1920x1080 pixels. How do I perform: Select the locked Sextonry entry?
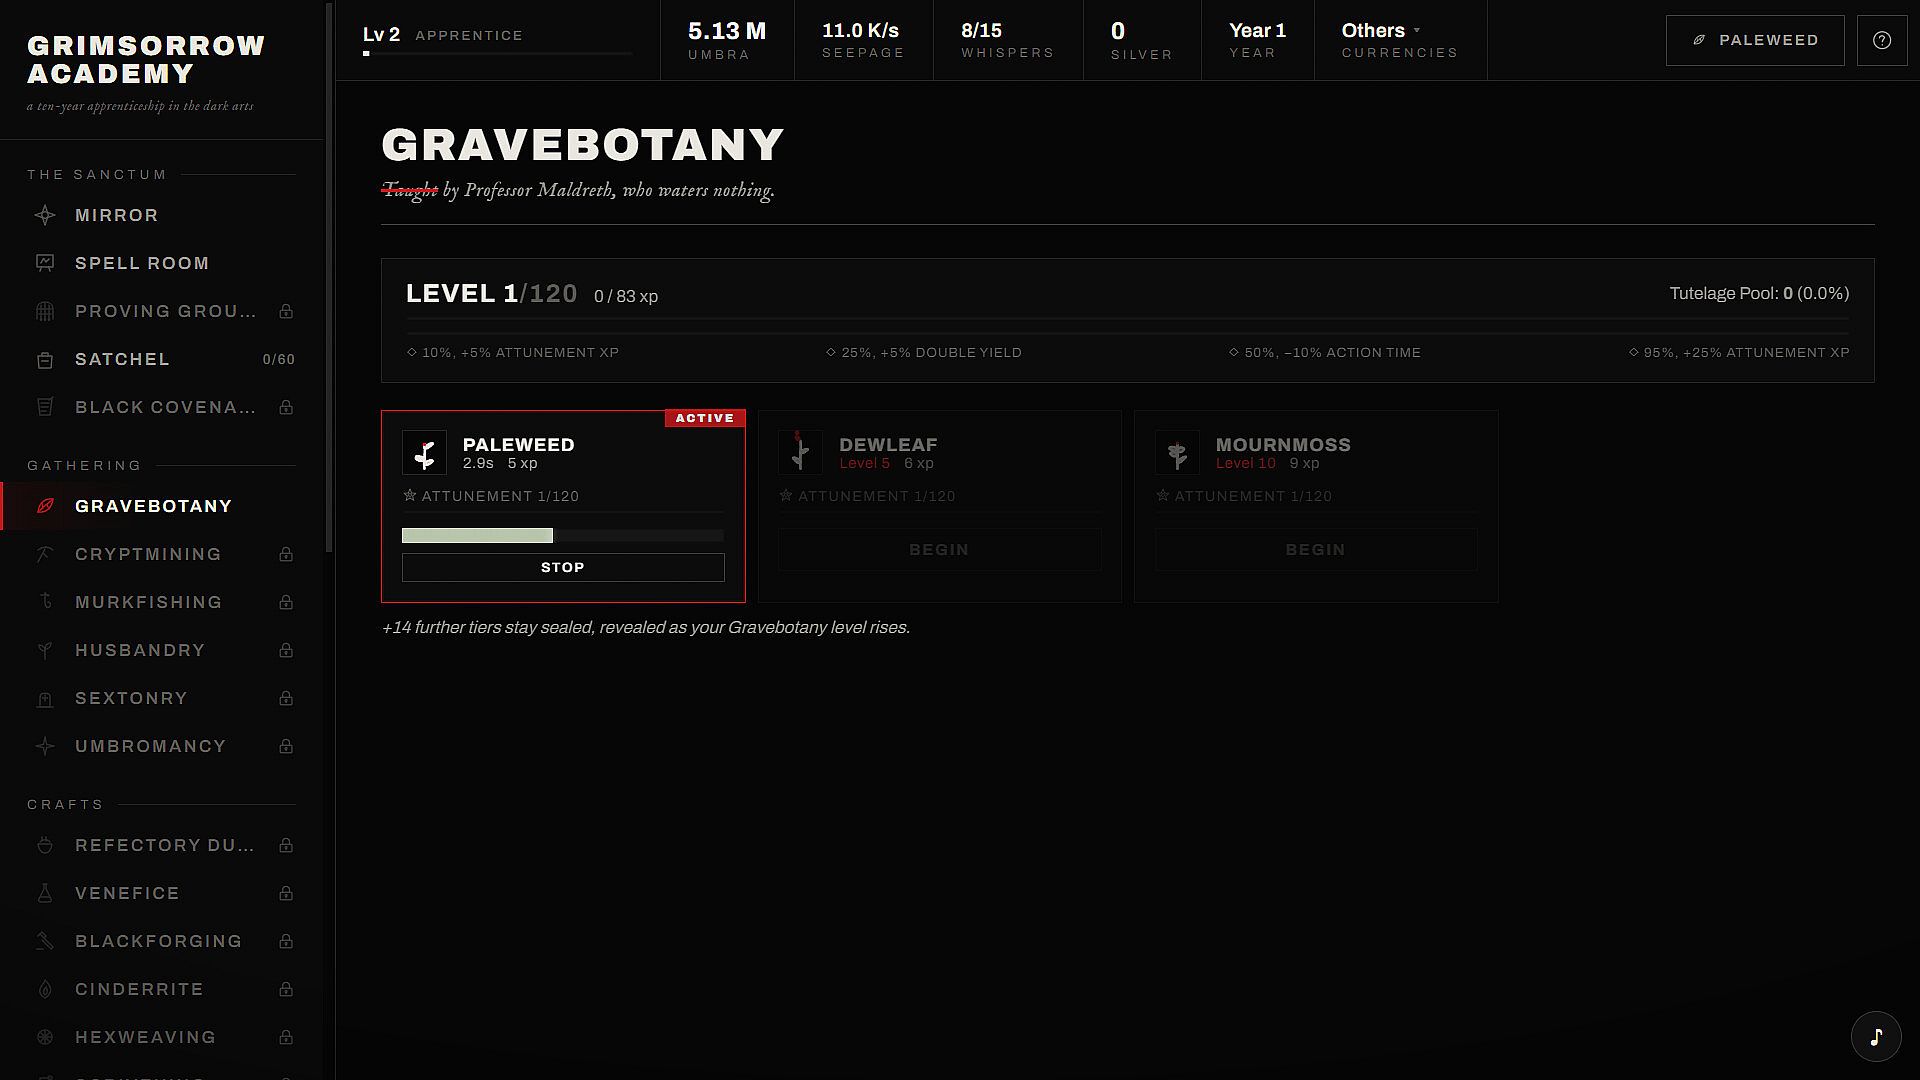(161, 698)
